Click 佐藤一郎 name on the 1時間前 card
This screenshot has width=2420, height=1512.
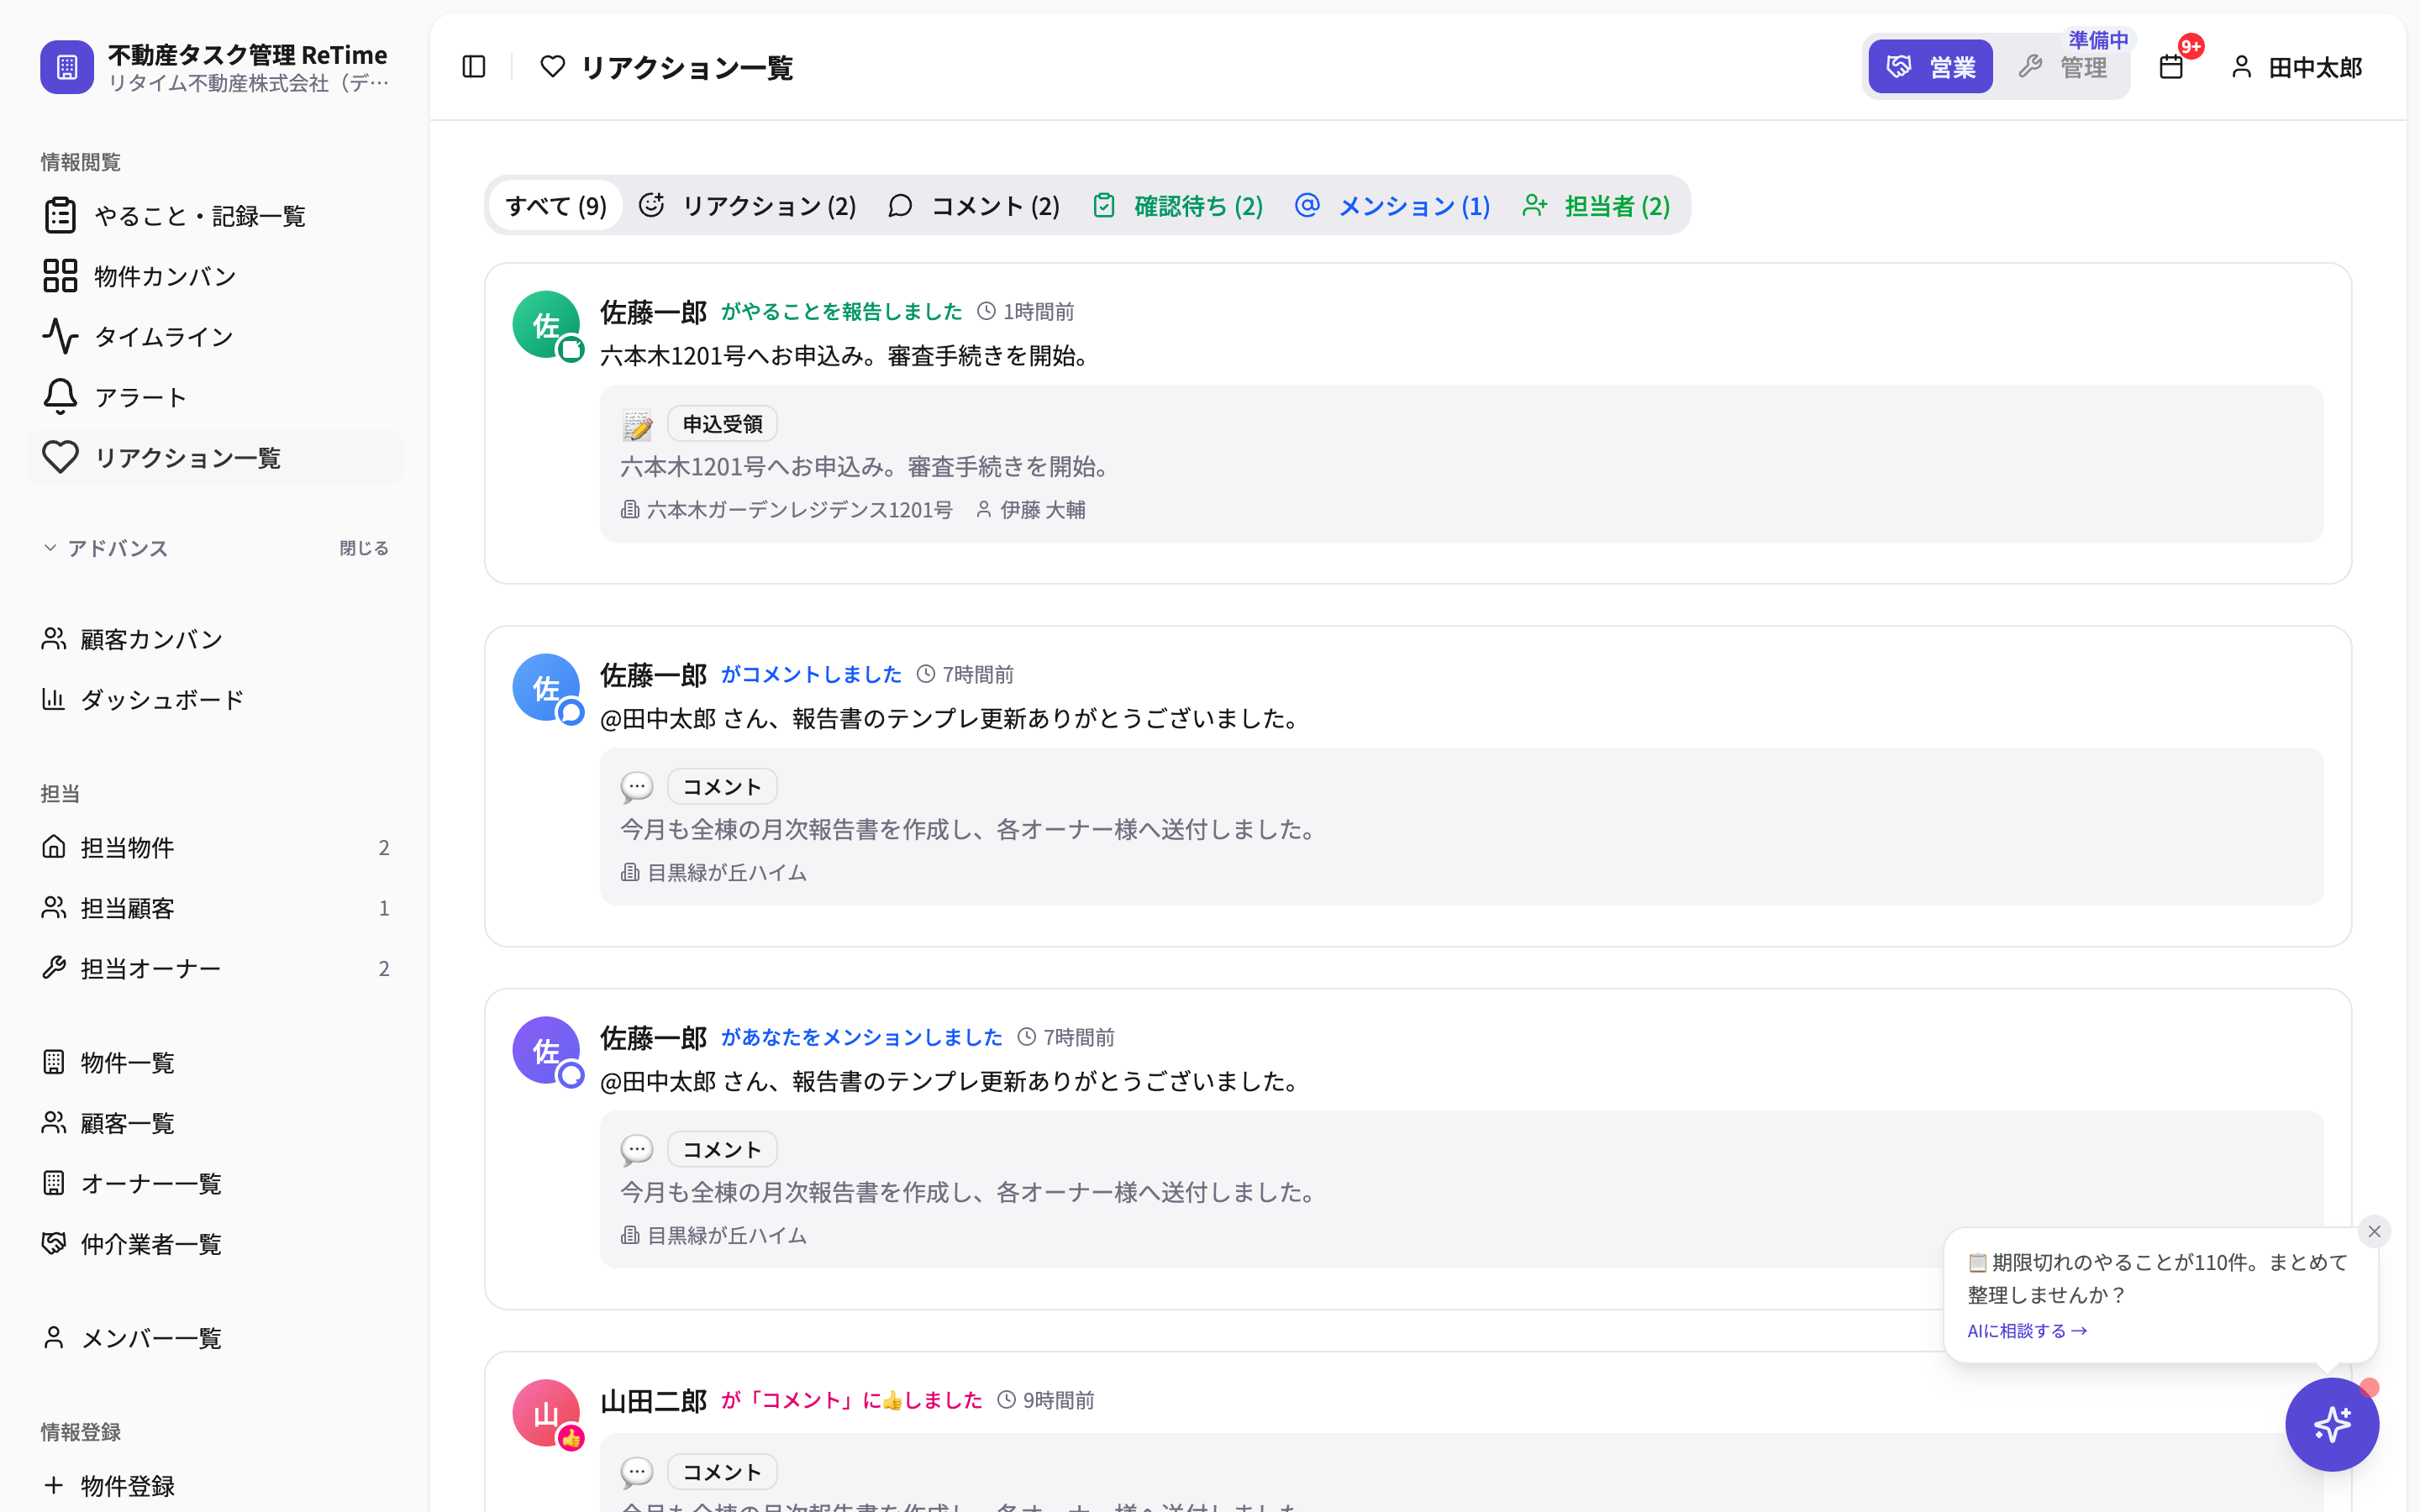(653, 312)
